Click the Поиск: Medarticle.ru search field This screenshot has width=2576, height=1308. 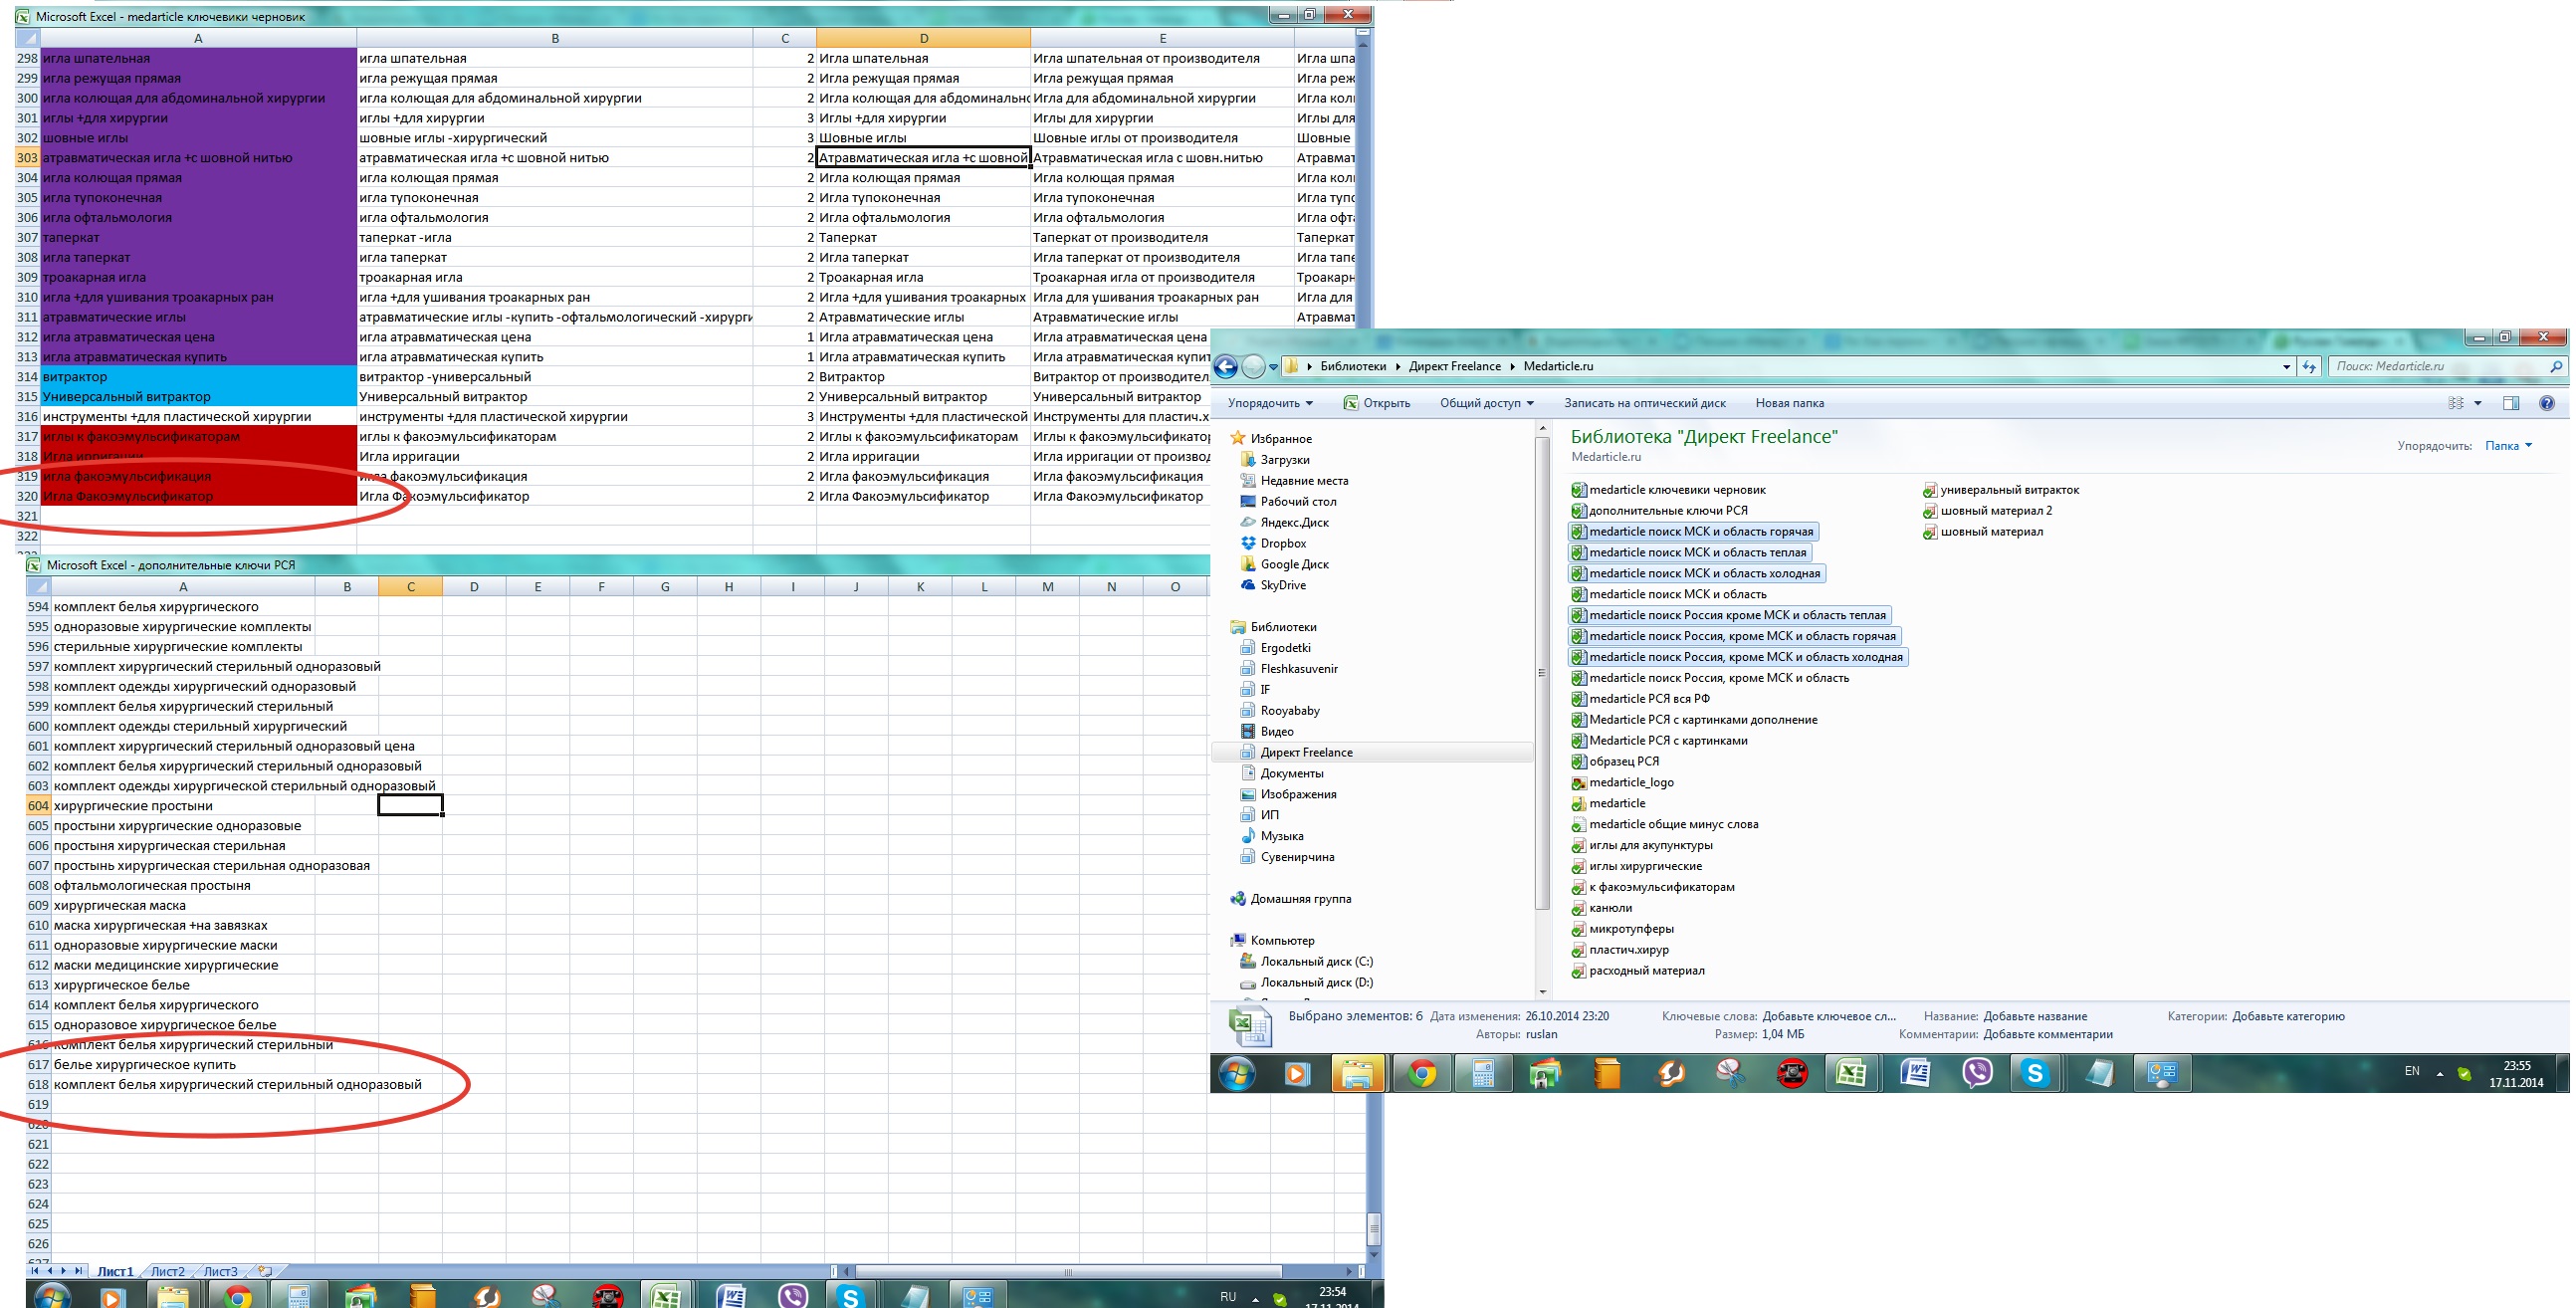tap(2438, 367)
